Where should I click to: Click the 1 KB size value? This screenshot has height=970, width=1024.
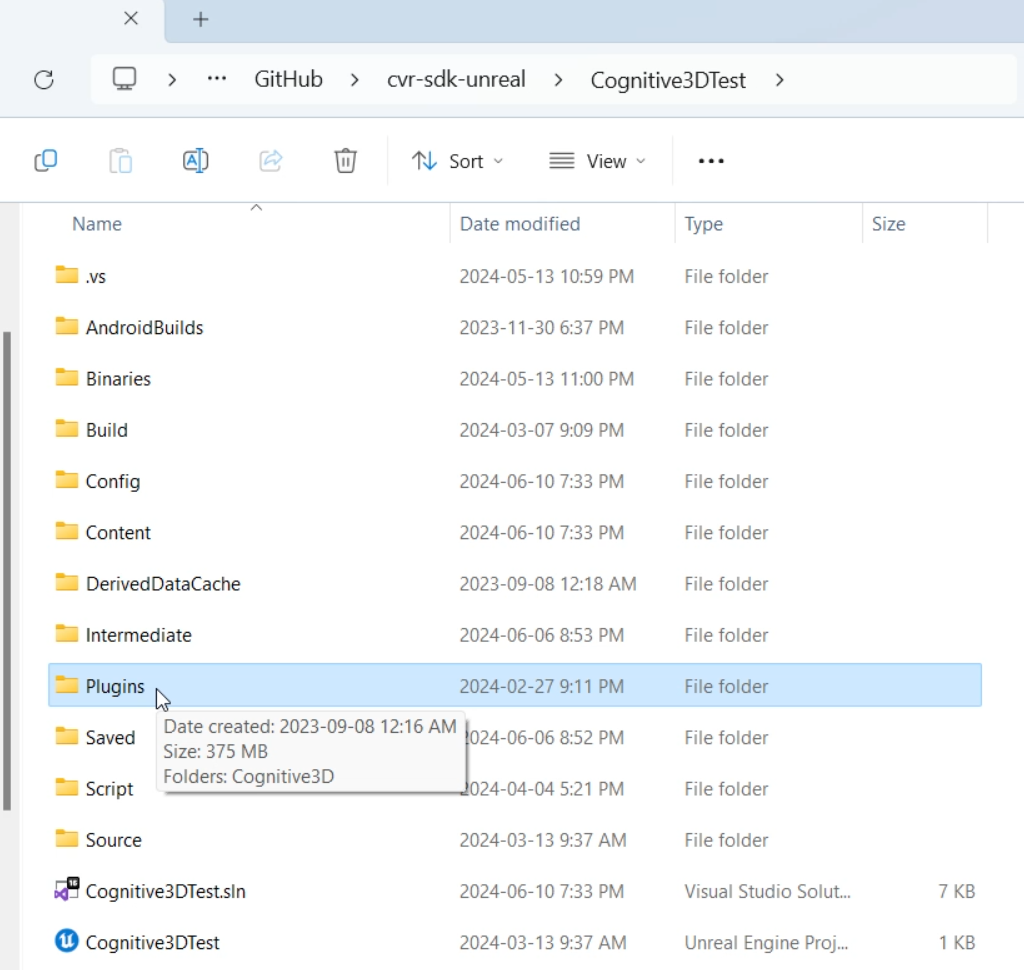click(x=957, y=943)
